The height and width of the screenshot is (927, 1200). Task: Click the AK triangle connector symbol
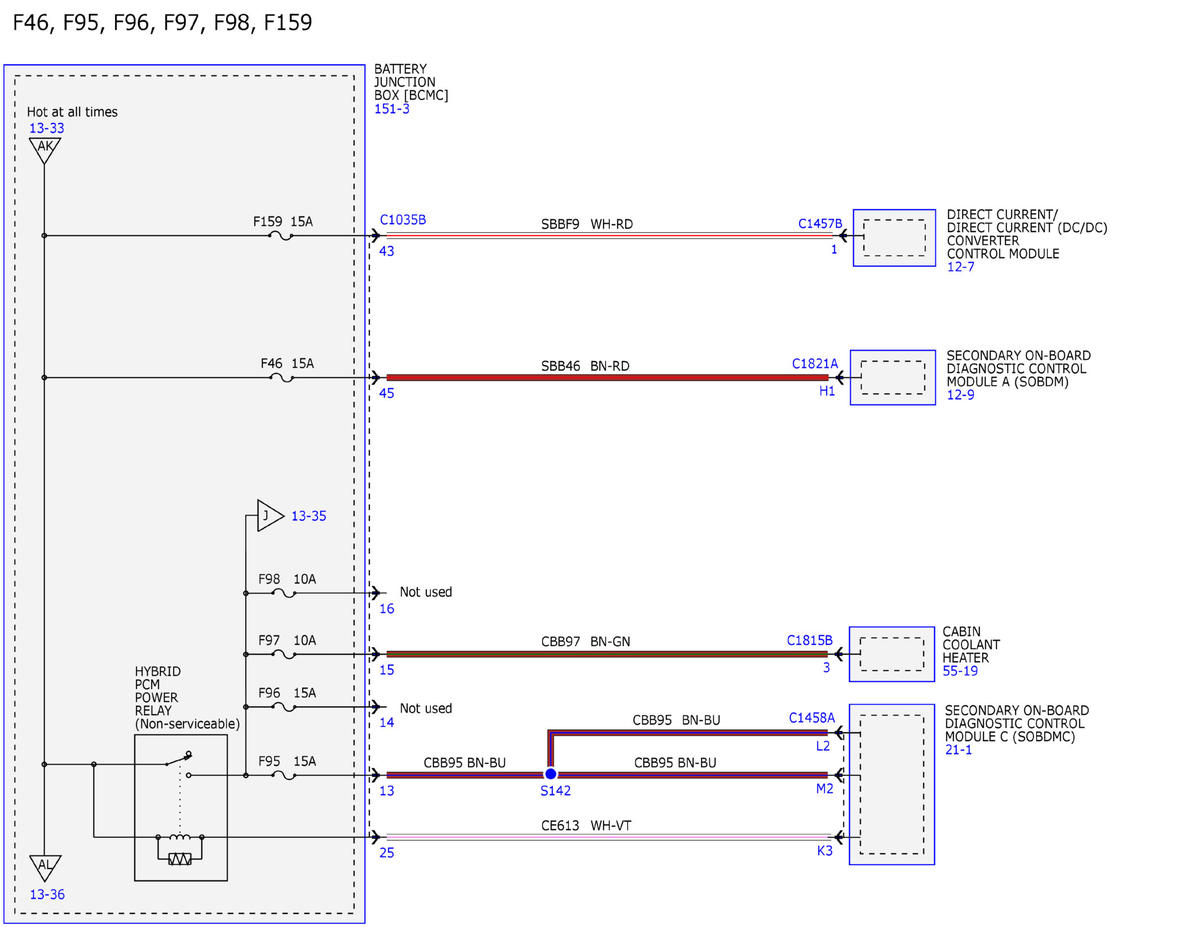tap(44, 150)
